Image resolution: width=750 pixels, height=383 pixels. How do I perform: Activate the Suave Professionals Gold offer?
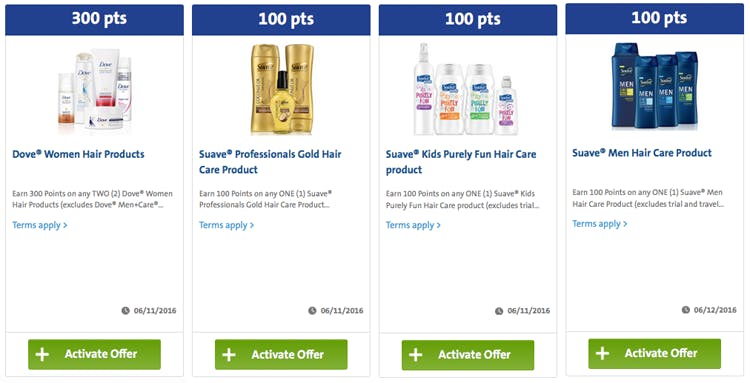281,355
